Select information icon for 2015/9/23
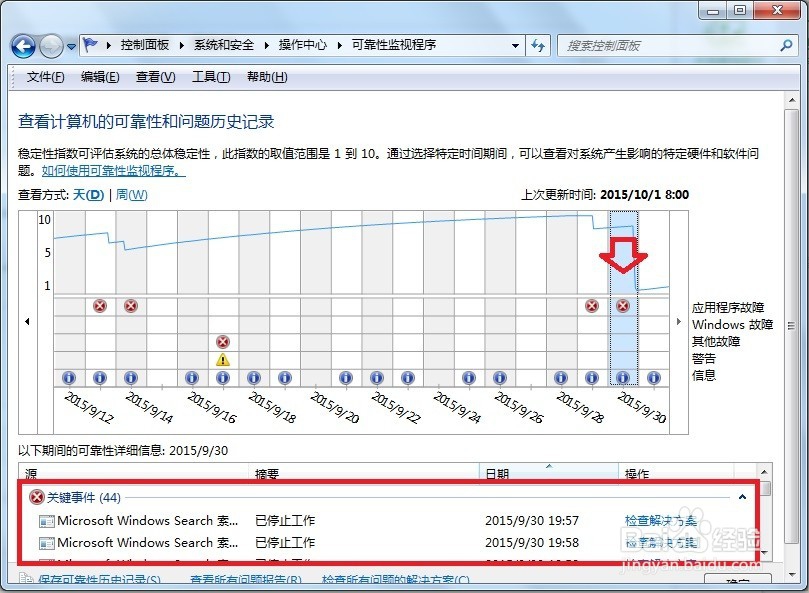Image resolution: width=809 pixels, height=593 pixels. (408, 378)
